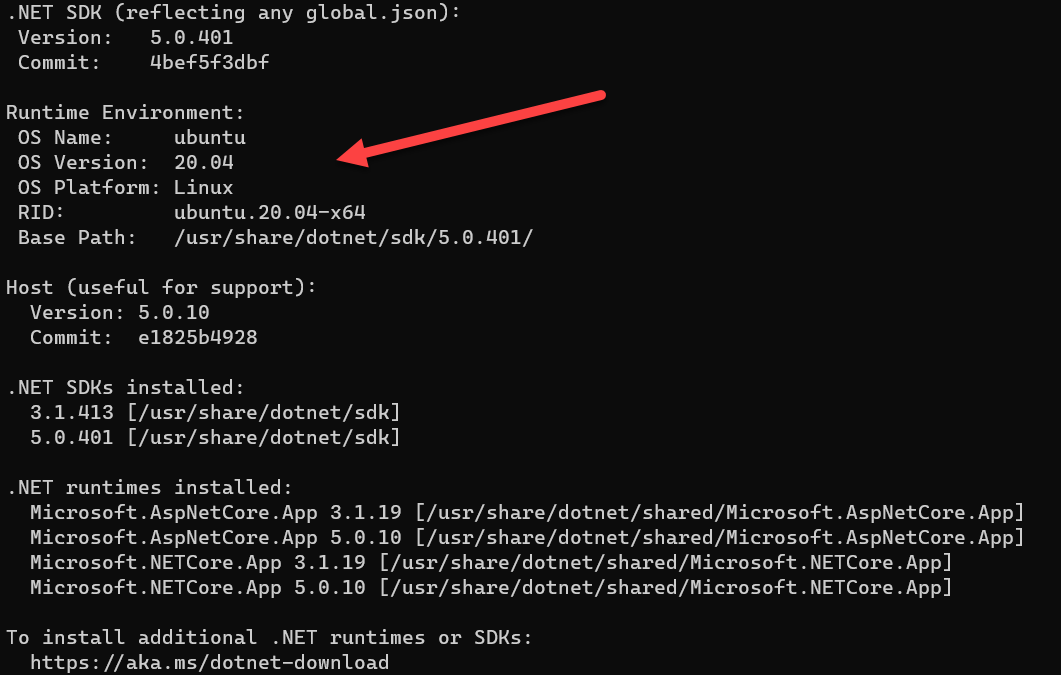Click the OS Platform value Linux
This screenshot has width=1061, height=675.
[203, 187]
